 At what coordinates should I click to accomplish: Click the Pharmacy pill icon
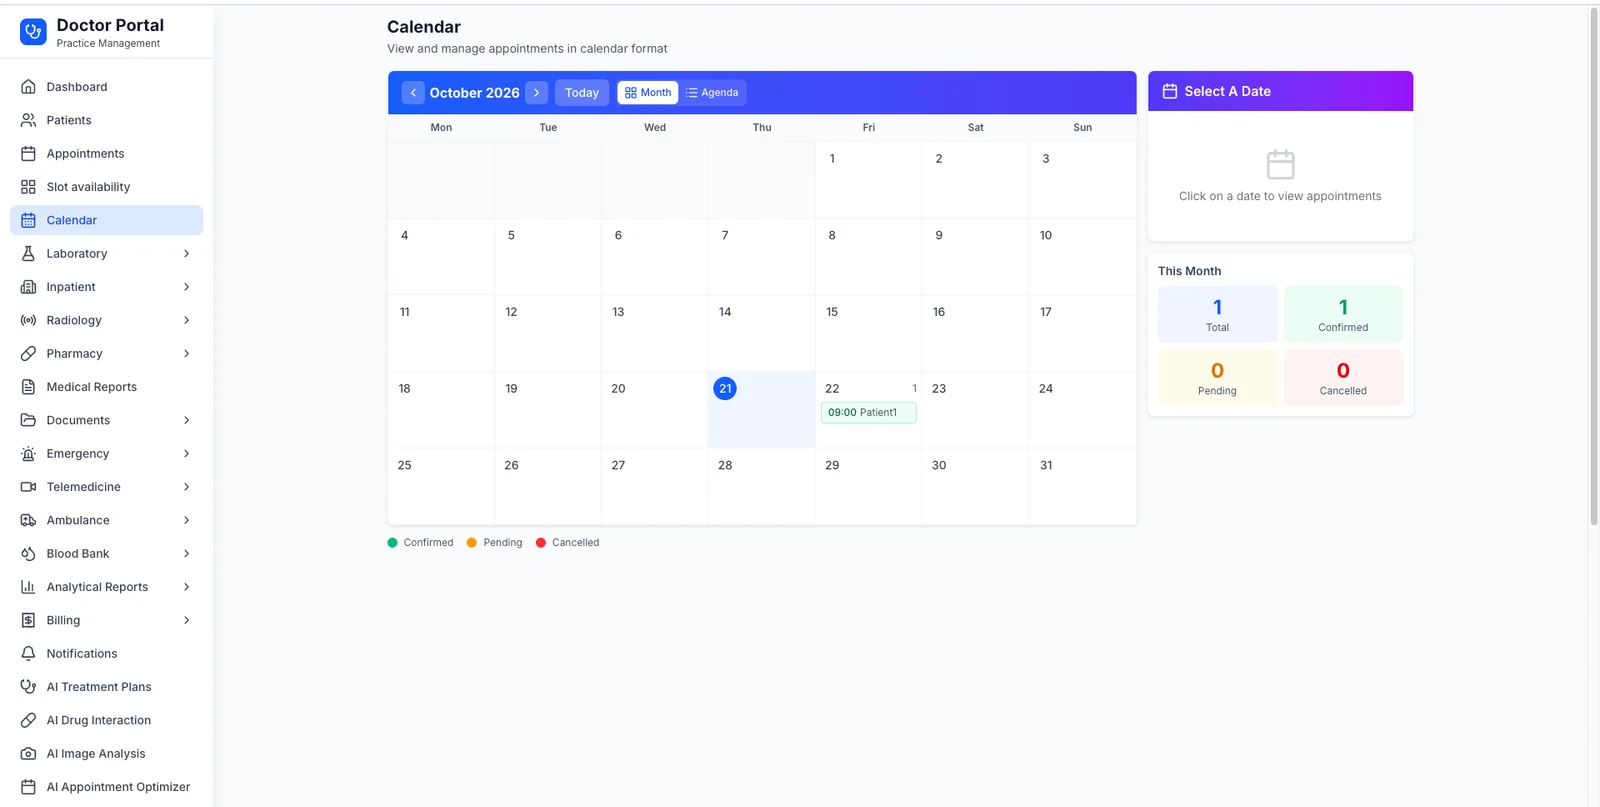click(x=28, y=354)
